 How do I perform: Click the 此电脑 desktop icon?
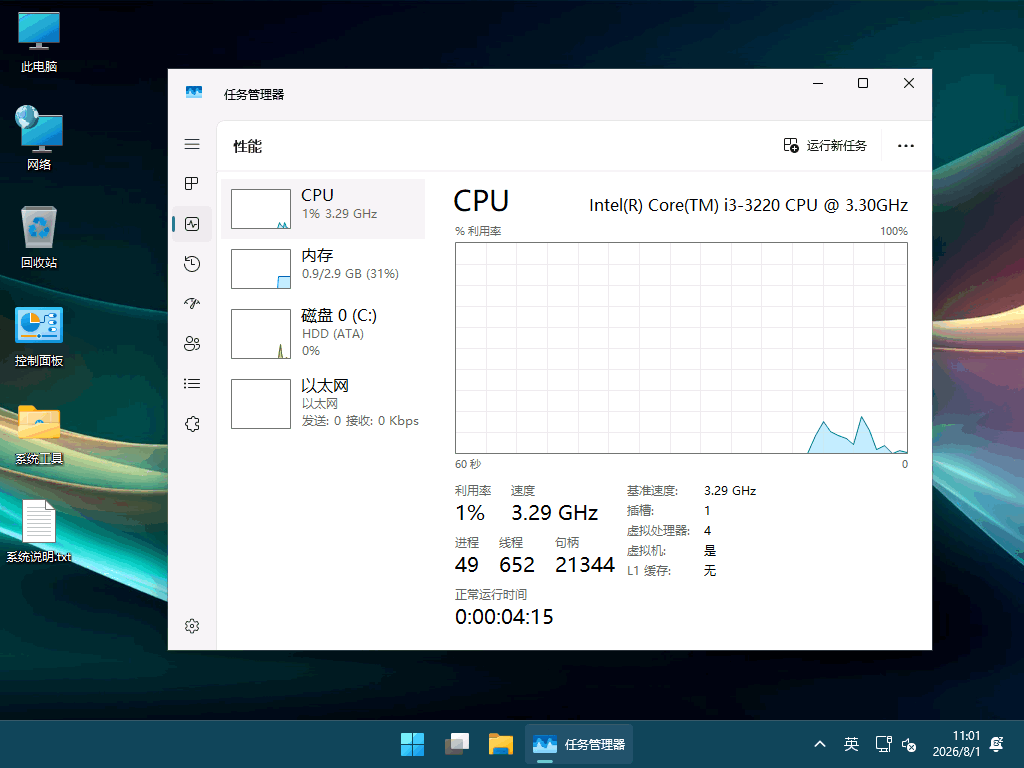tap(39, 42)
